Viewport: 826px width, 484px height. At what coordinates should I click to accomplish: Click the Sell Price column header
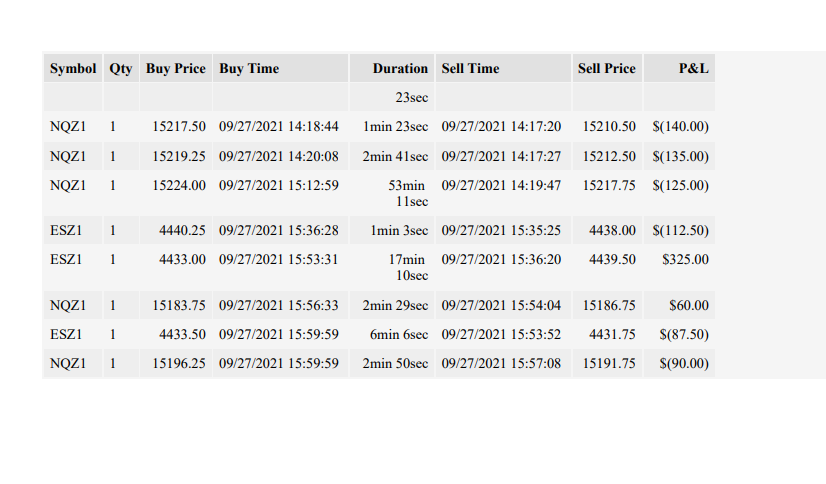(607, 68)
